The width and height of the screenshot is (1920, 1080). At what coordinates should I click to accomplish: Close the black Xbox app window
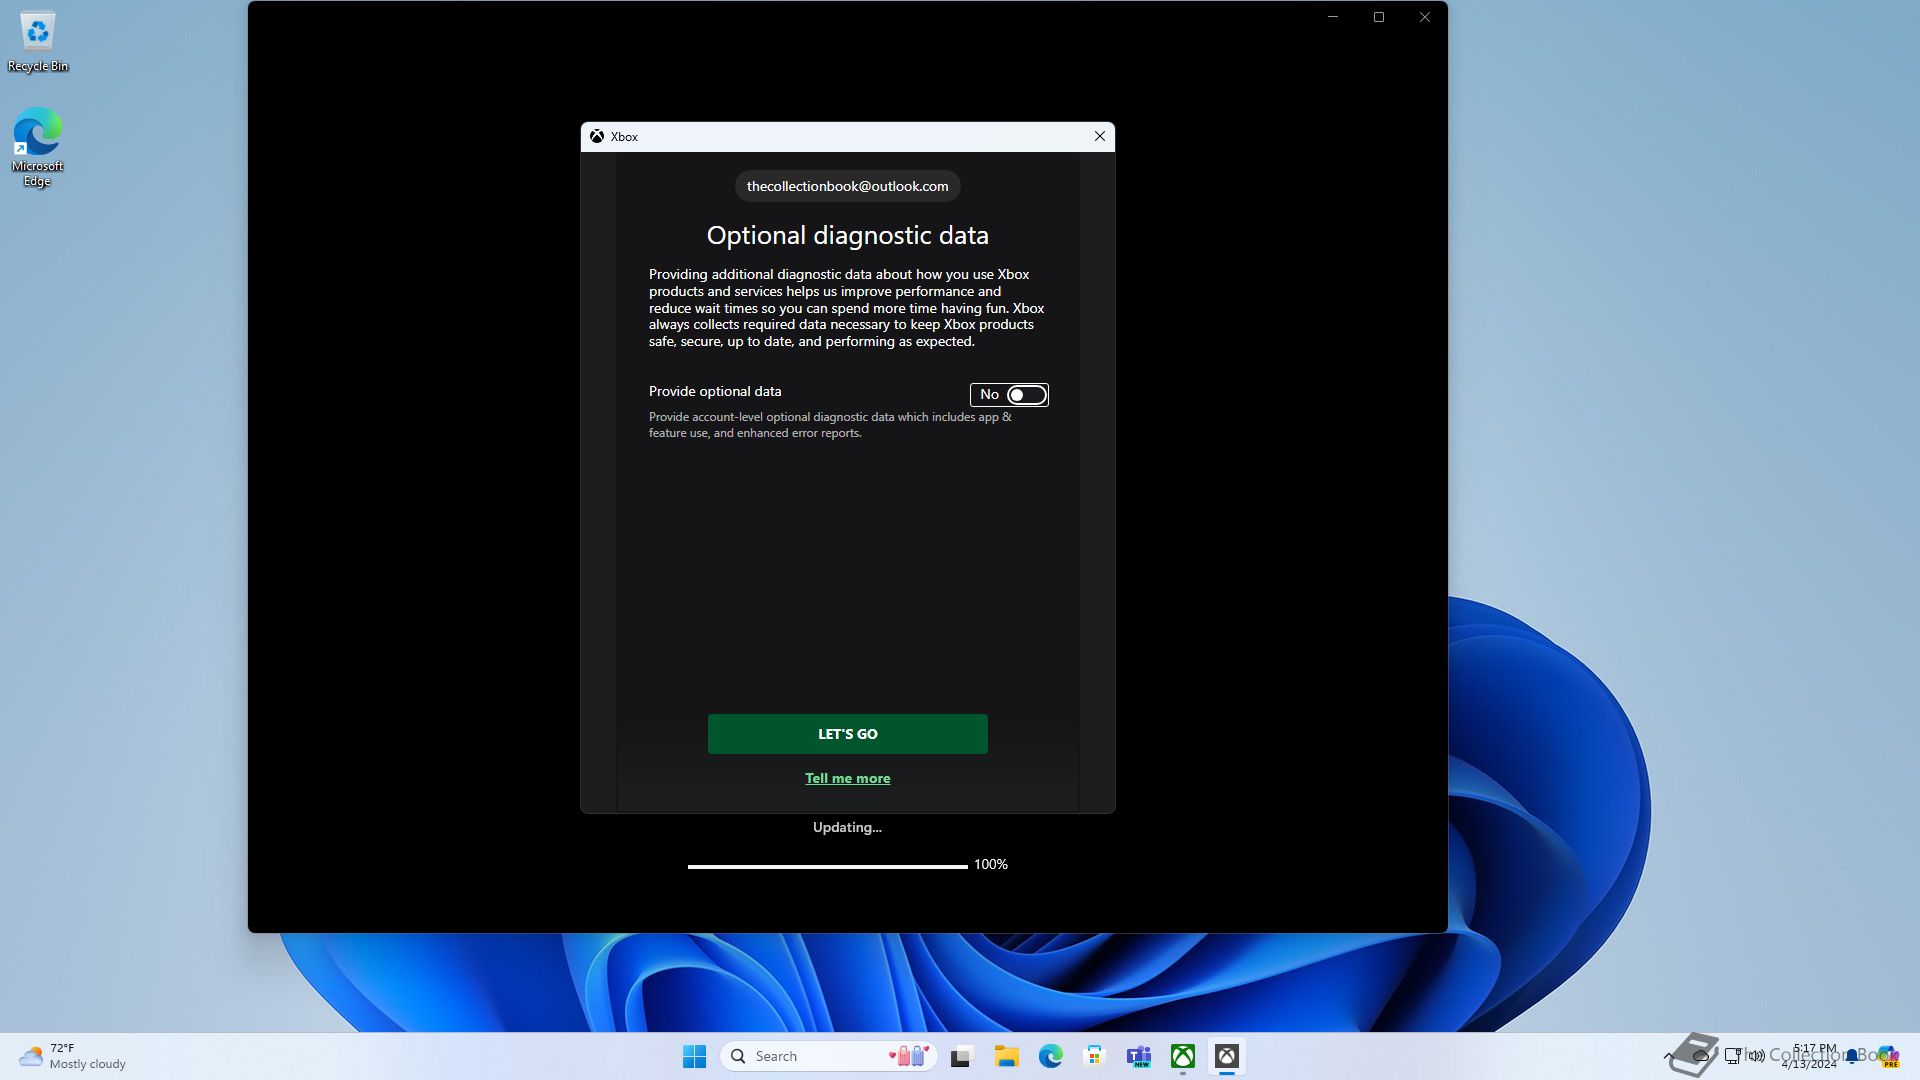pos(1425,17)
